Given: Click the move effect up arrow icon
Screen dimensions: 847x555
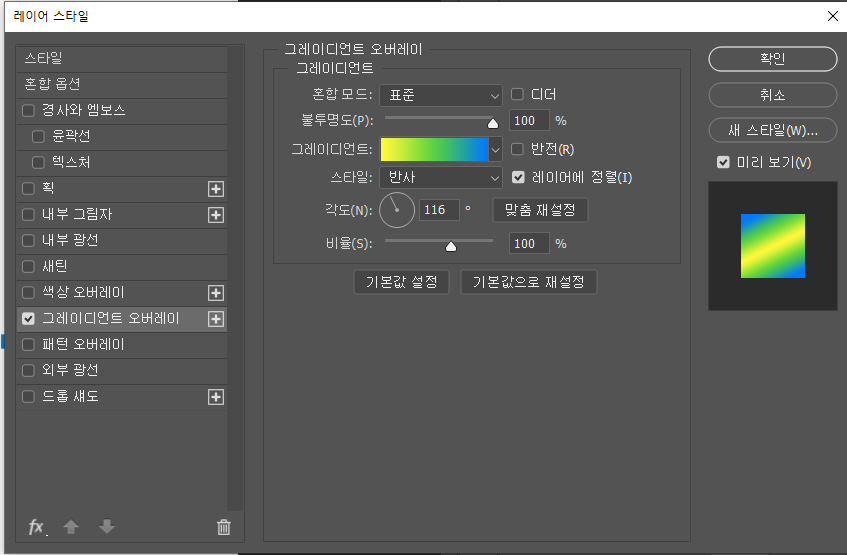Looking at the screenshot, I should coord(71,527).
